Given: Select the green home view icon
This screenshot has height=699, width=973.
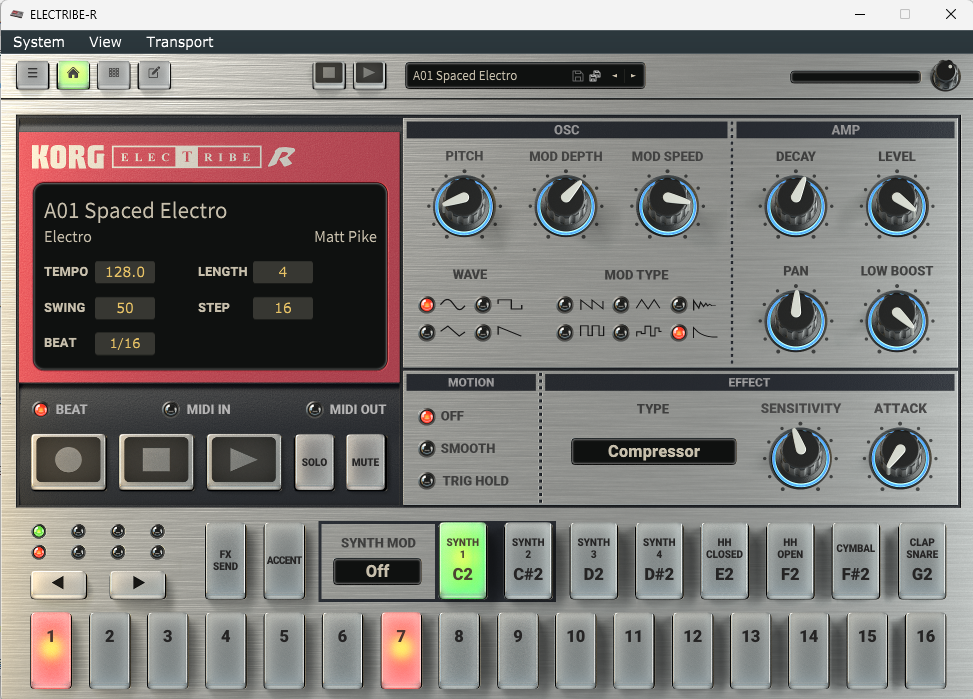Looking at the screenshot, I should click(73, 74).
